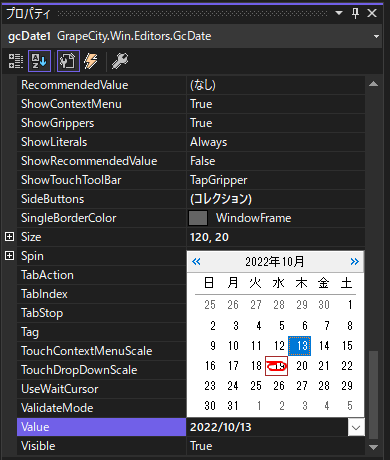The width and height of the screenshot is (390, 460).
Task: Click WindowFrame color value text
Action: click(253, 218)
